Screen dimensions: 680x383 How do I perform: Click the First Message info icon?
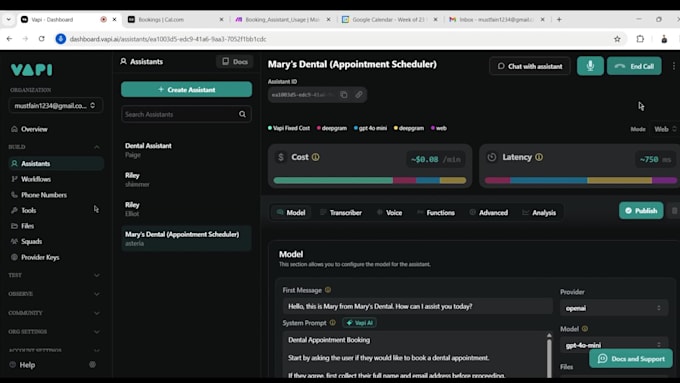click(328, 290)
